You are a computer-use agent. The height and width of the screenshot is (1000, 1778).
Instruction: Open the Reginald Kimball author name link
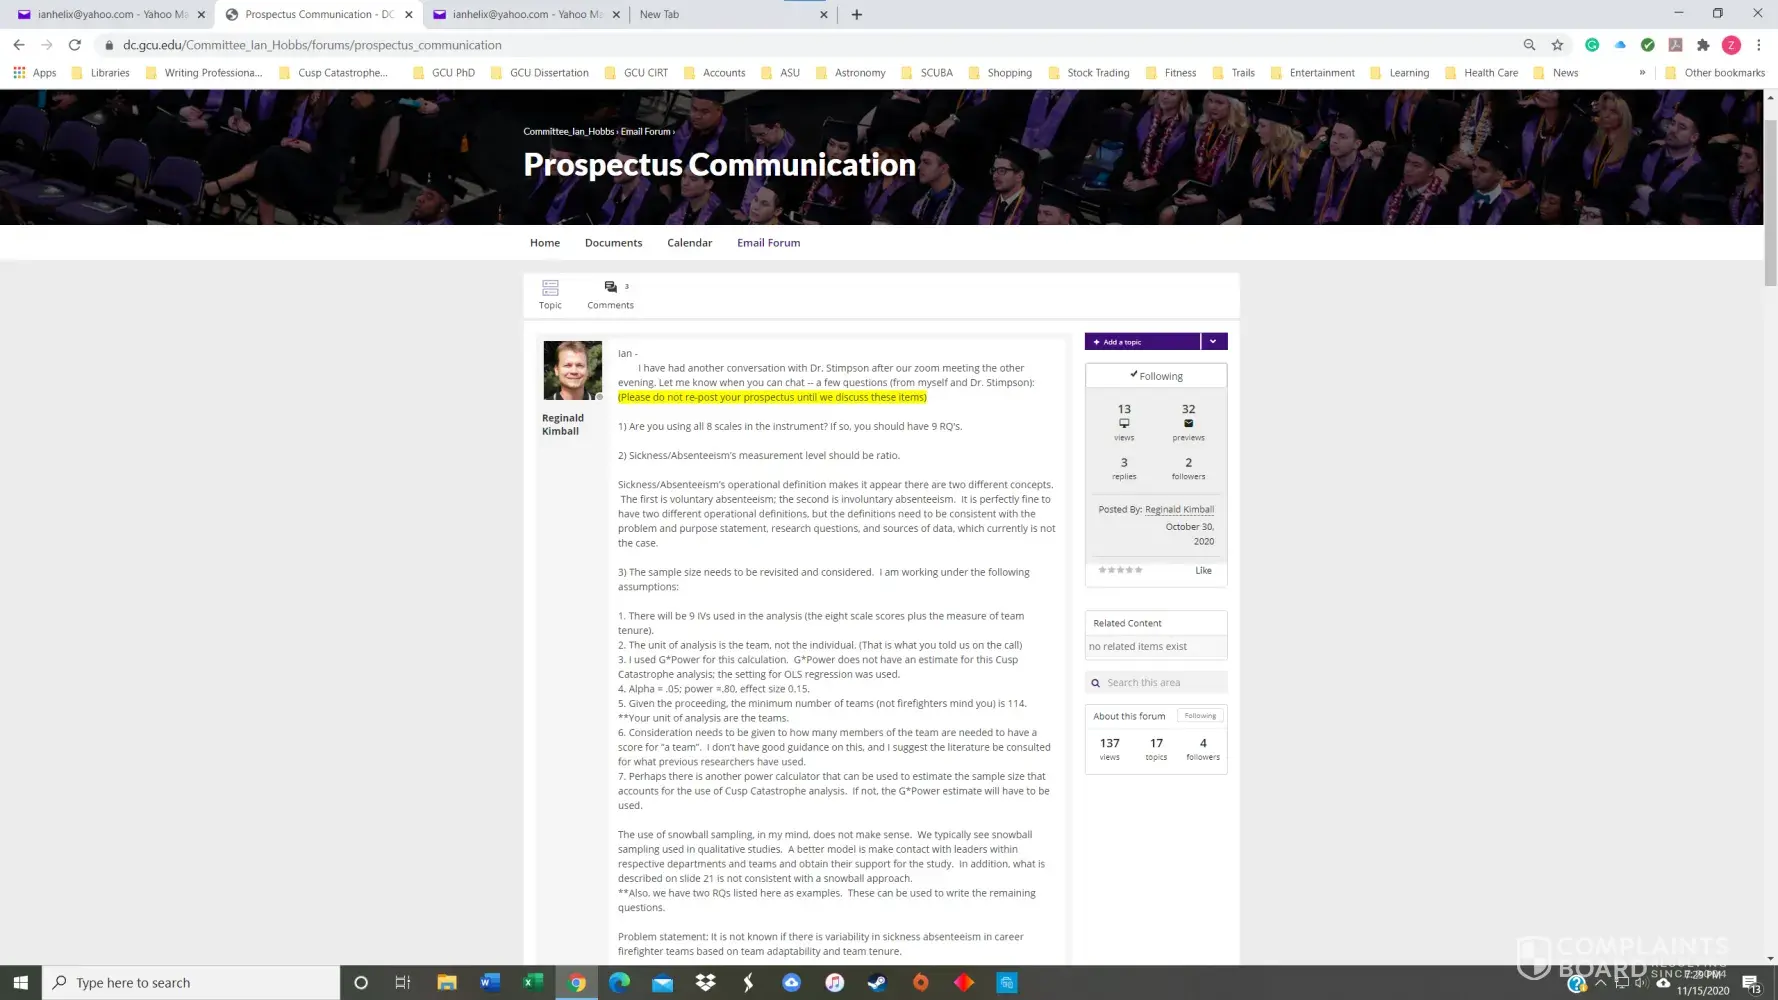(x=563, y=425)
